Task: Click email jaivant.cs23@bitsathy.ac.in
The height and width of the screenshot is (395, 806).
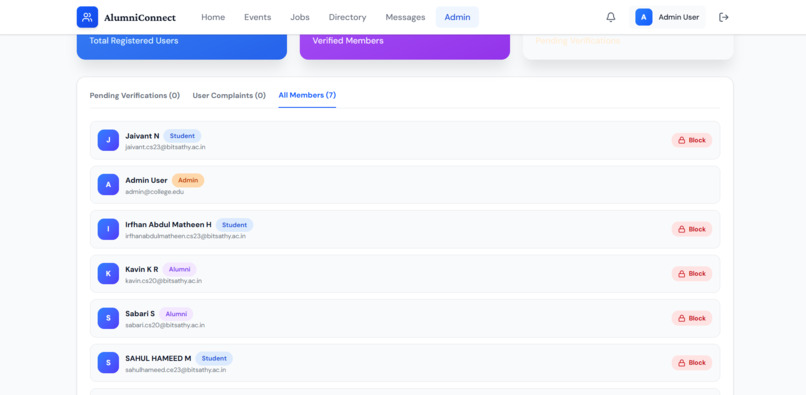Action: coord(166,147)
